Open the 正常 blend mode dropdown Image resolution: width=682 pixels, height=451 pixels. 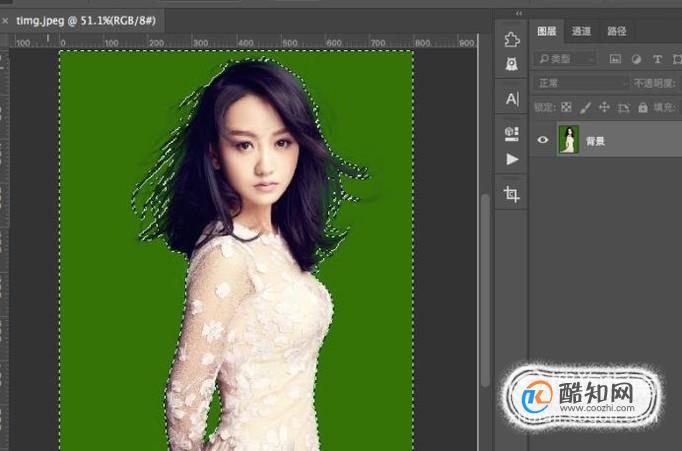pos(580,83)
